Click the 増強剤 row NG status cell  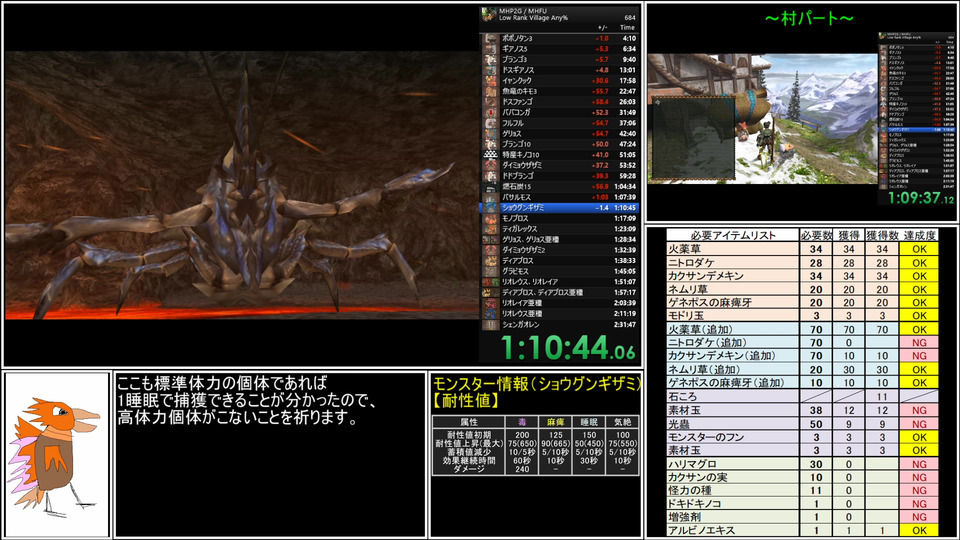[x=919, y=517]
